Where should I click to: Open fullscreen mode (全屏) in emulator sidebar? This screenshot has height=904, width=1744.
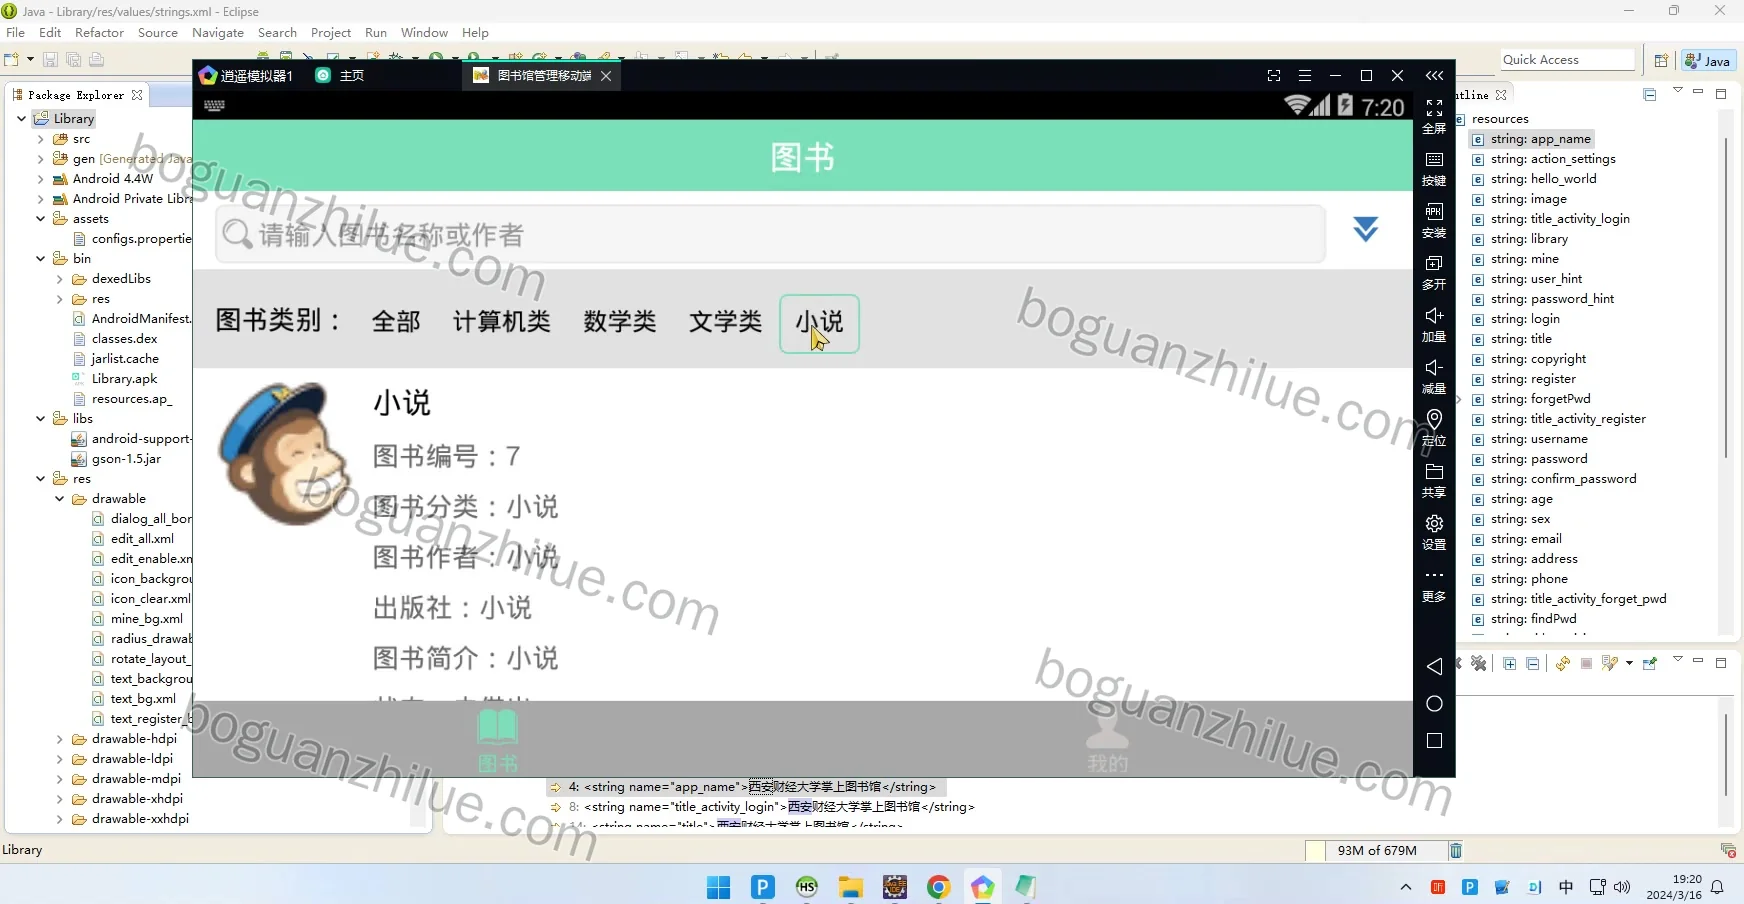point(1434,115)
